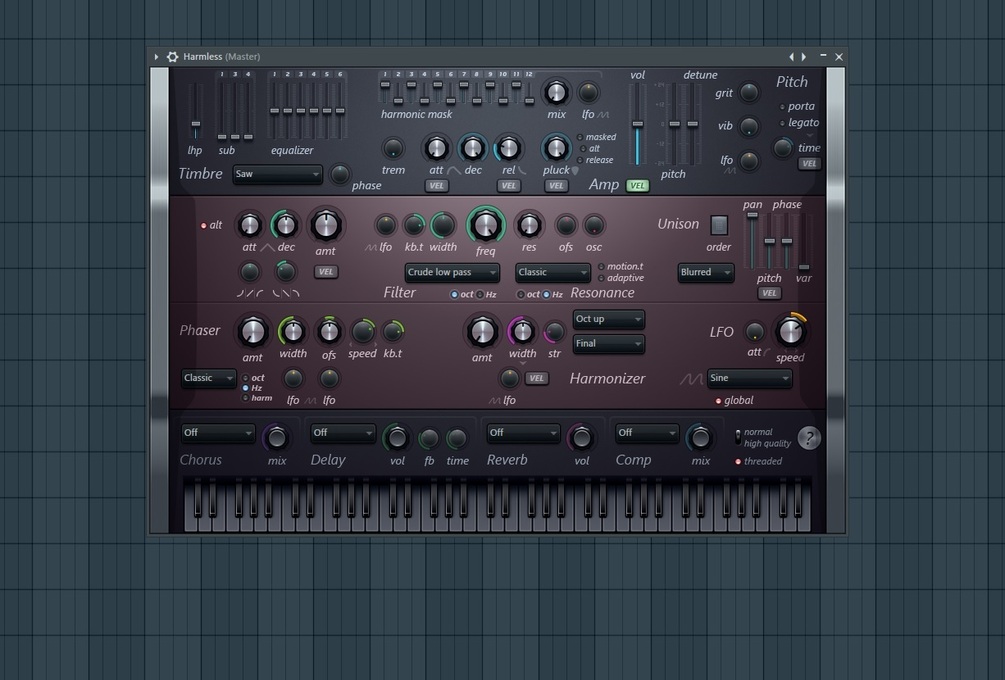Click the LFO speed knob
The height and width of the screenshot is (680, 1005).
pyautogui.click(x=790, y=331)
